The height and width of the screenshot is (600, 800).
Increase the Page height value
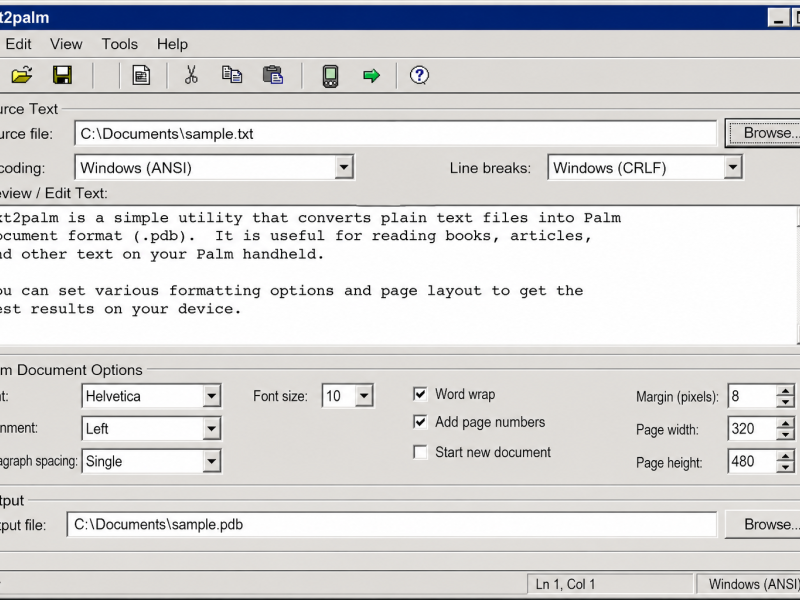click(x=785, y=456)
